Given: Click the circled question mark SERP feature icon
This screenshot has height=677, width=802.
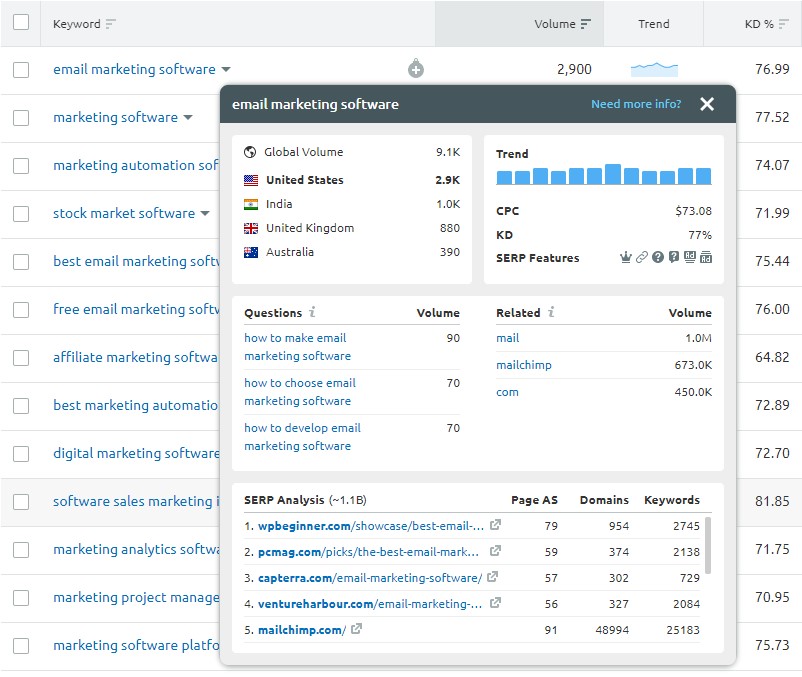Looking at the screenshot, I should [x=658, y=257].
